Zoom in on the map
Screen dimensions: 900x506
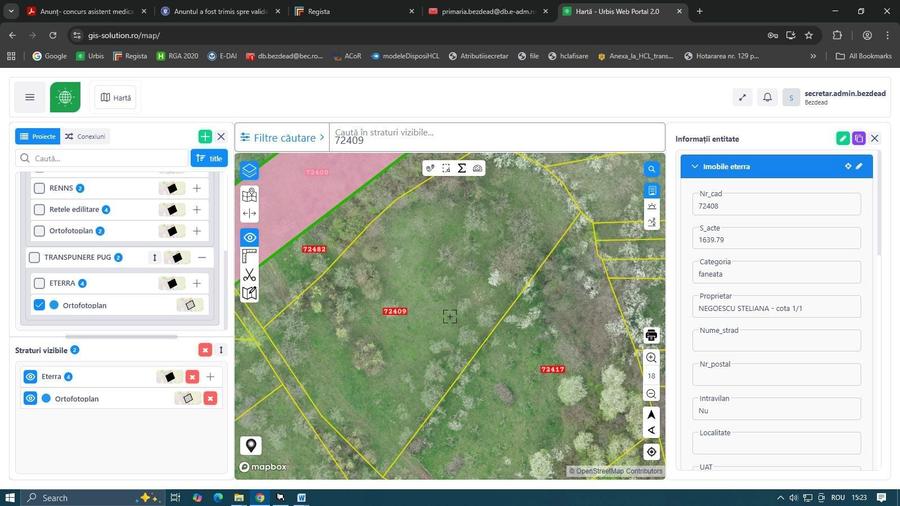651,358
